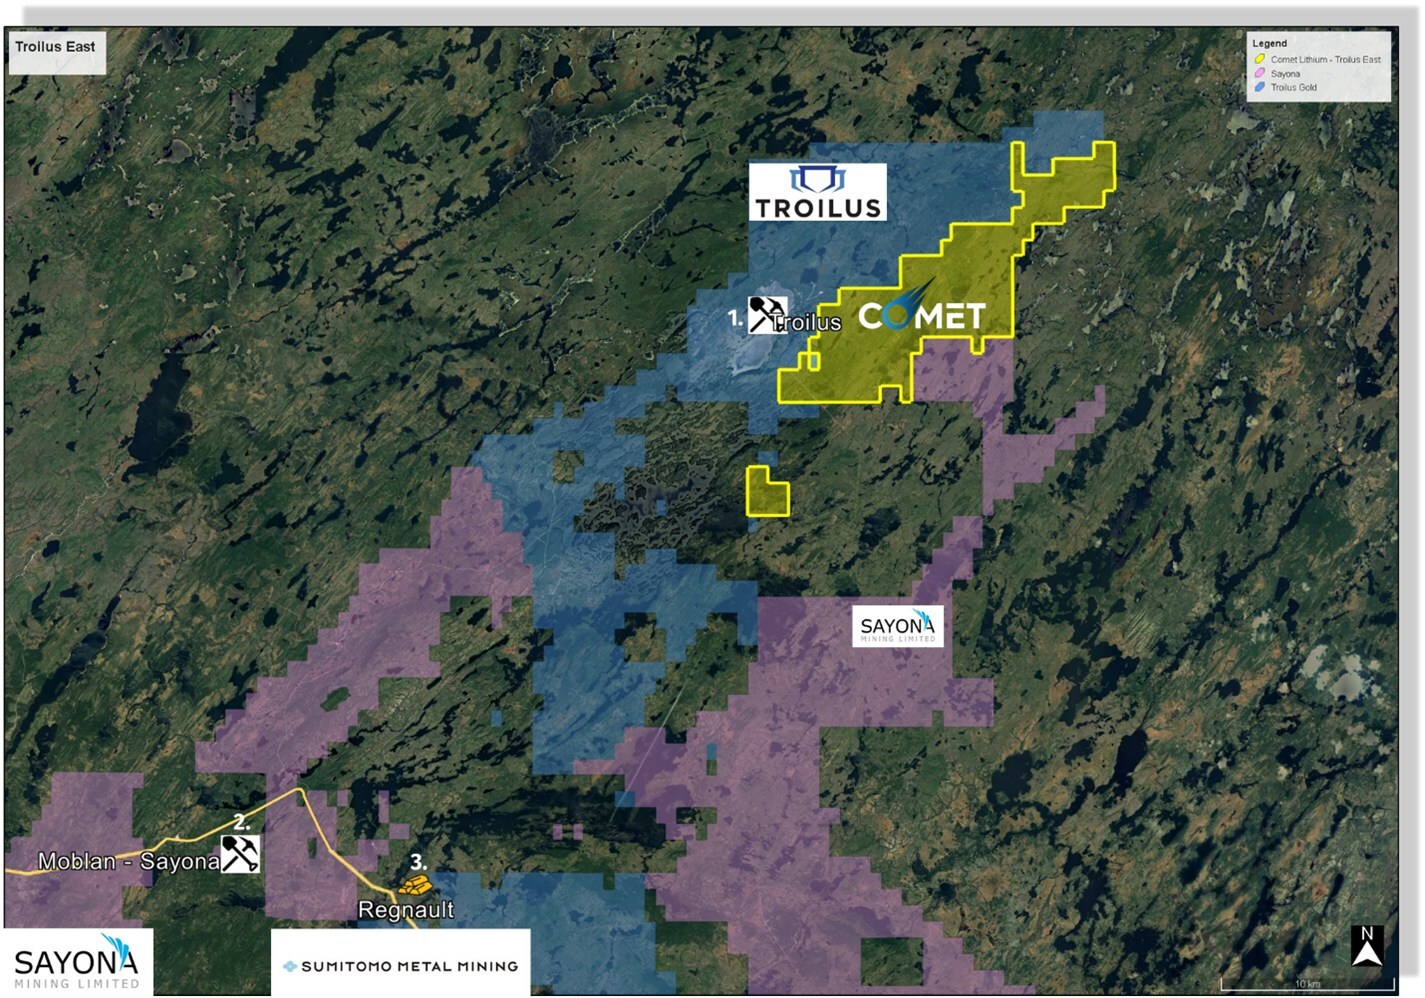Click the 'Legend' heading

(1270, 43)
